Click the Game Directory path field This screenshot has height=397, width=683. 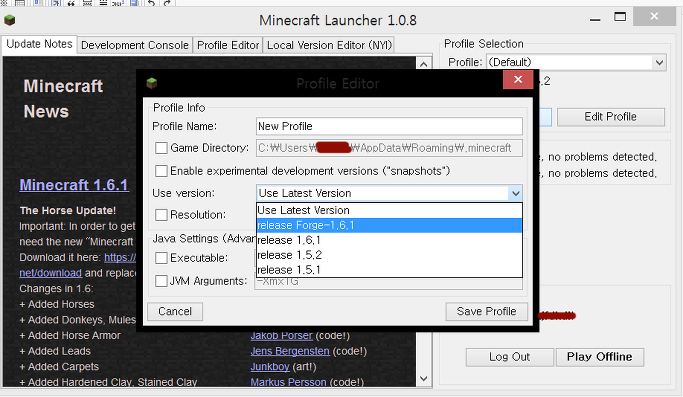(389, 148)
